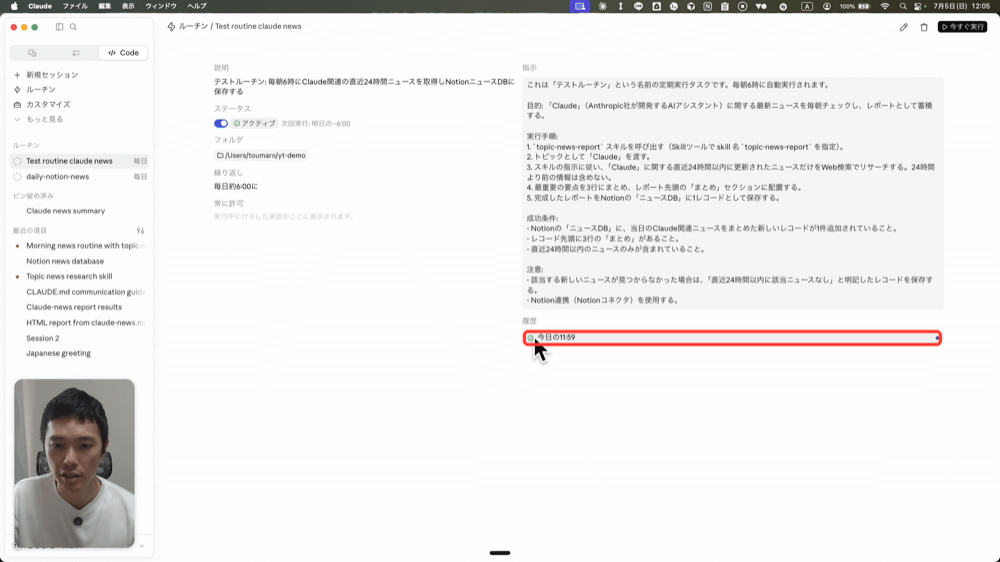Open the 編集 menu
This screenshot has width=1000, height=562.
(105, 6)
